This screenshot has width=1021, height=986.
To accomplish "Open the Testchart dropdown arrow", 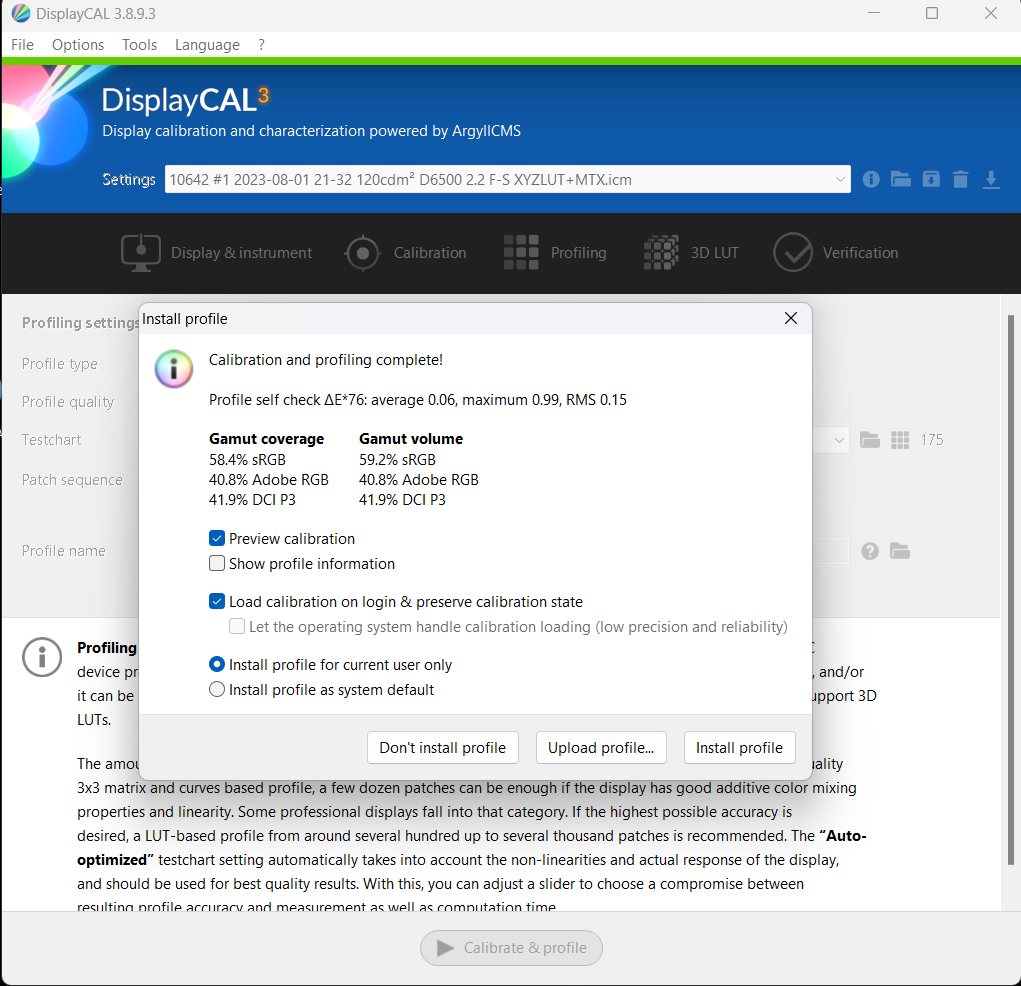I will click(838, 440).
